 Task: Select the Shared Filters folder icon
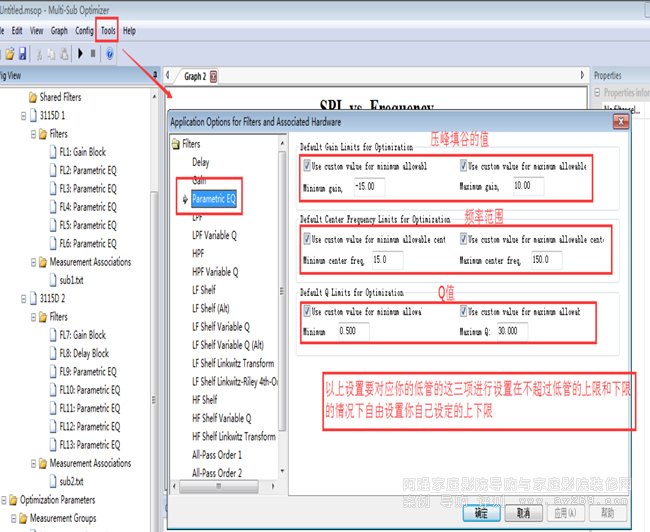pyautogui.click(x=30, y=97)
